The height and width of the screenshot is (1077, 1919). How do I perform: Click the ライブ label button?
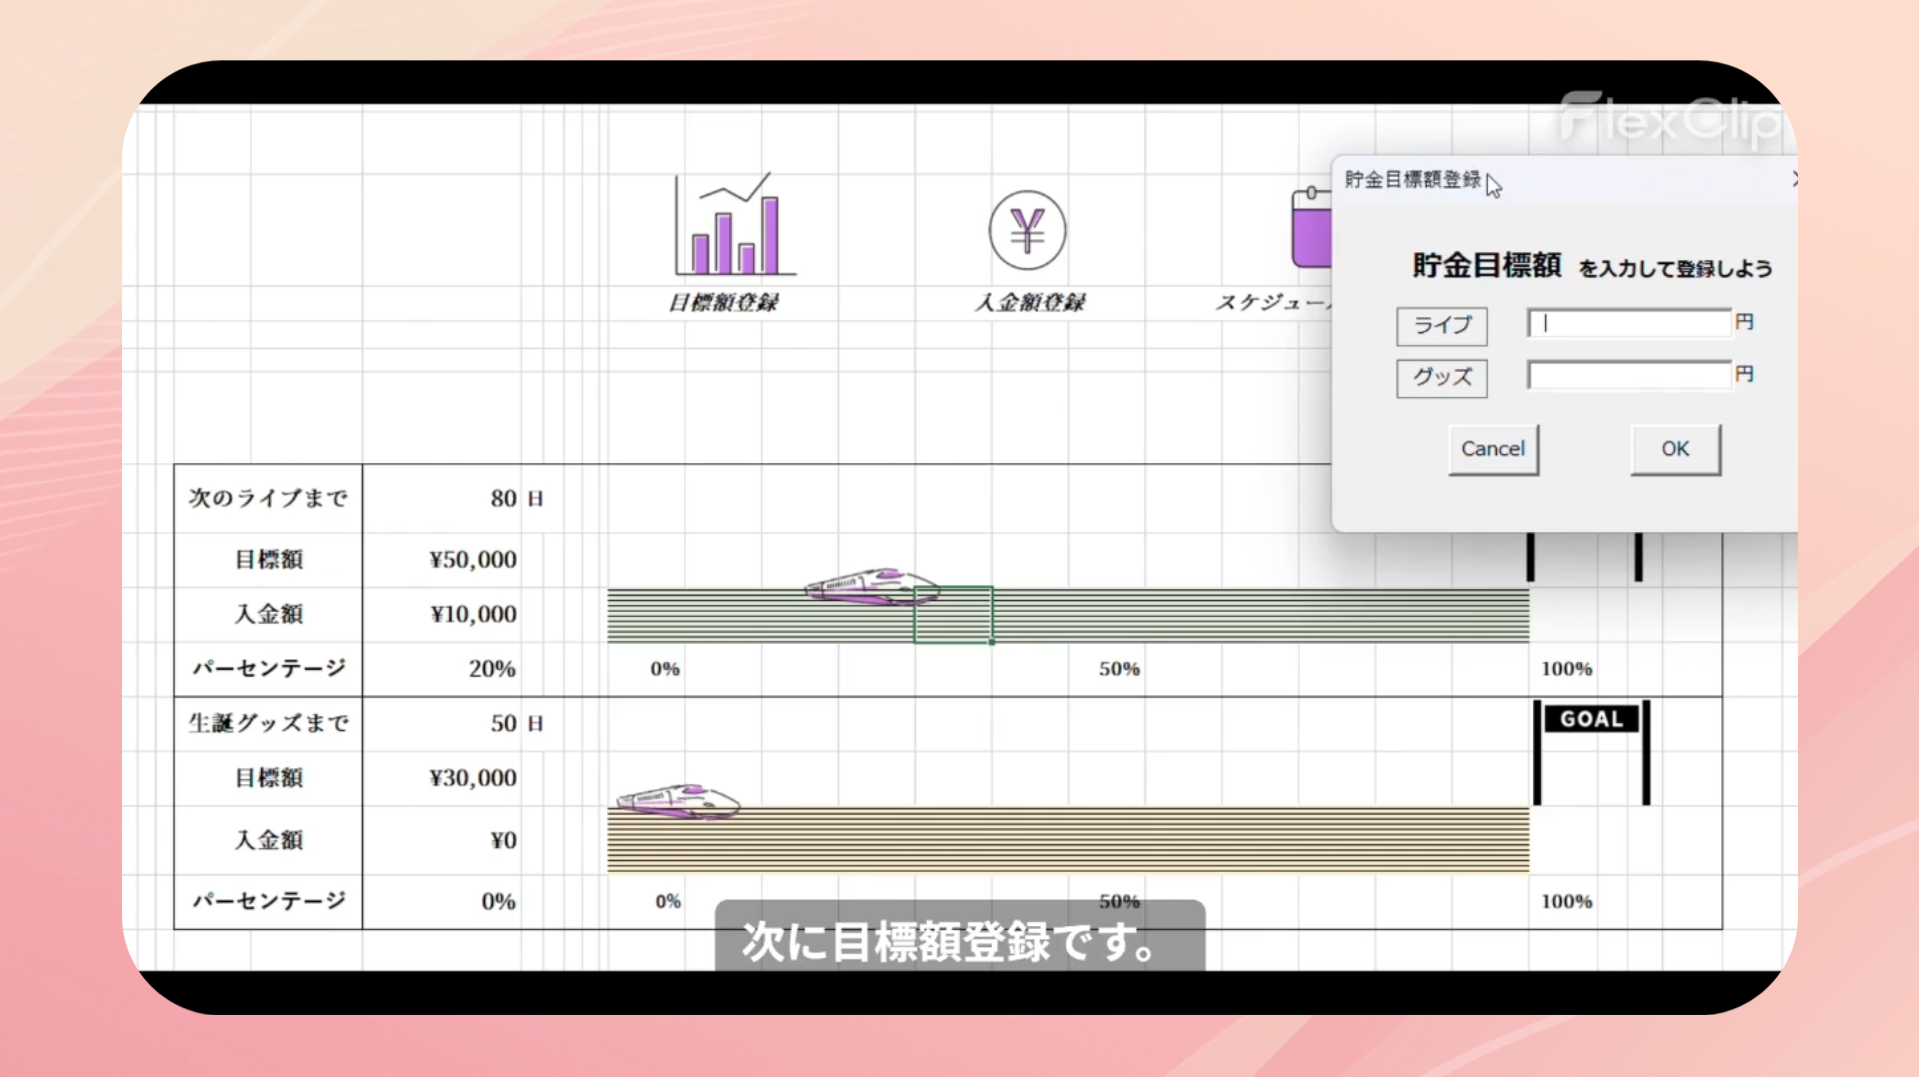(x=1441, y=325)
